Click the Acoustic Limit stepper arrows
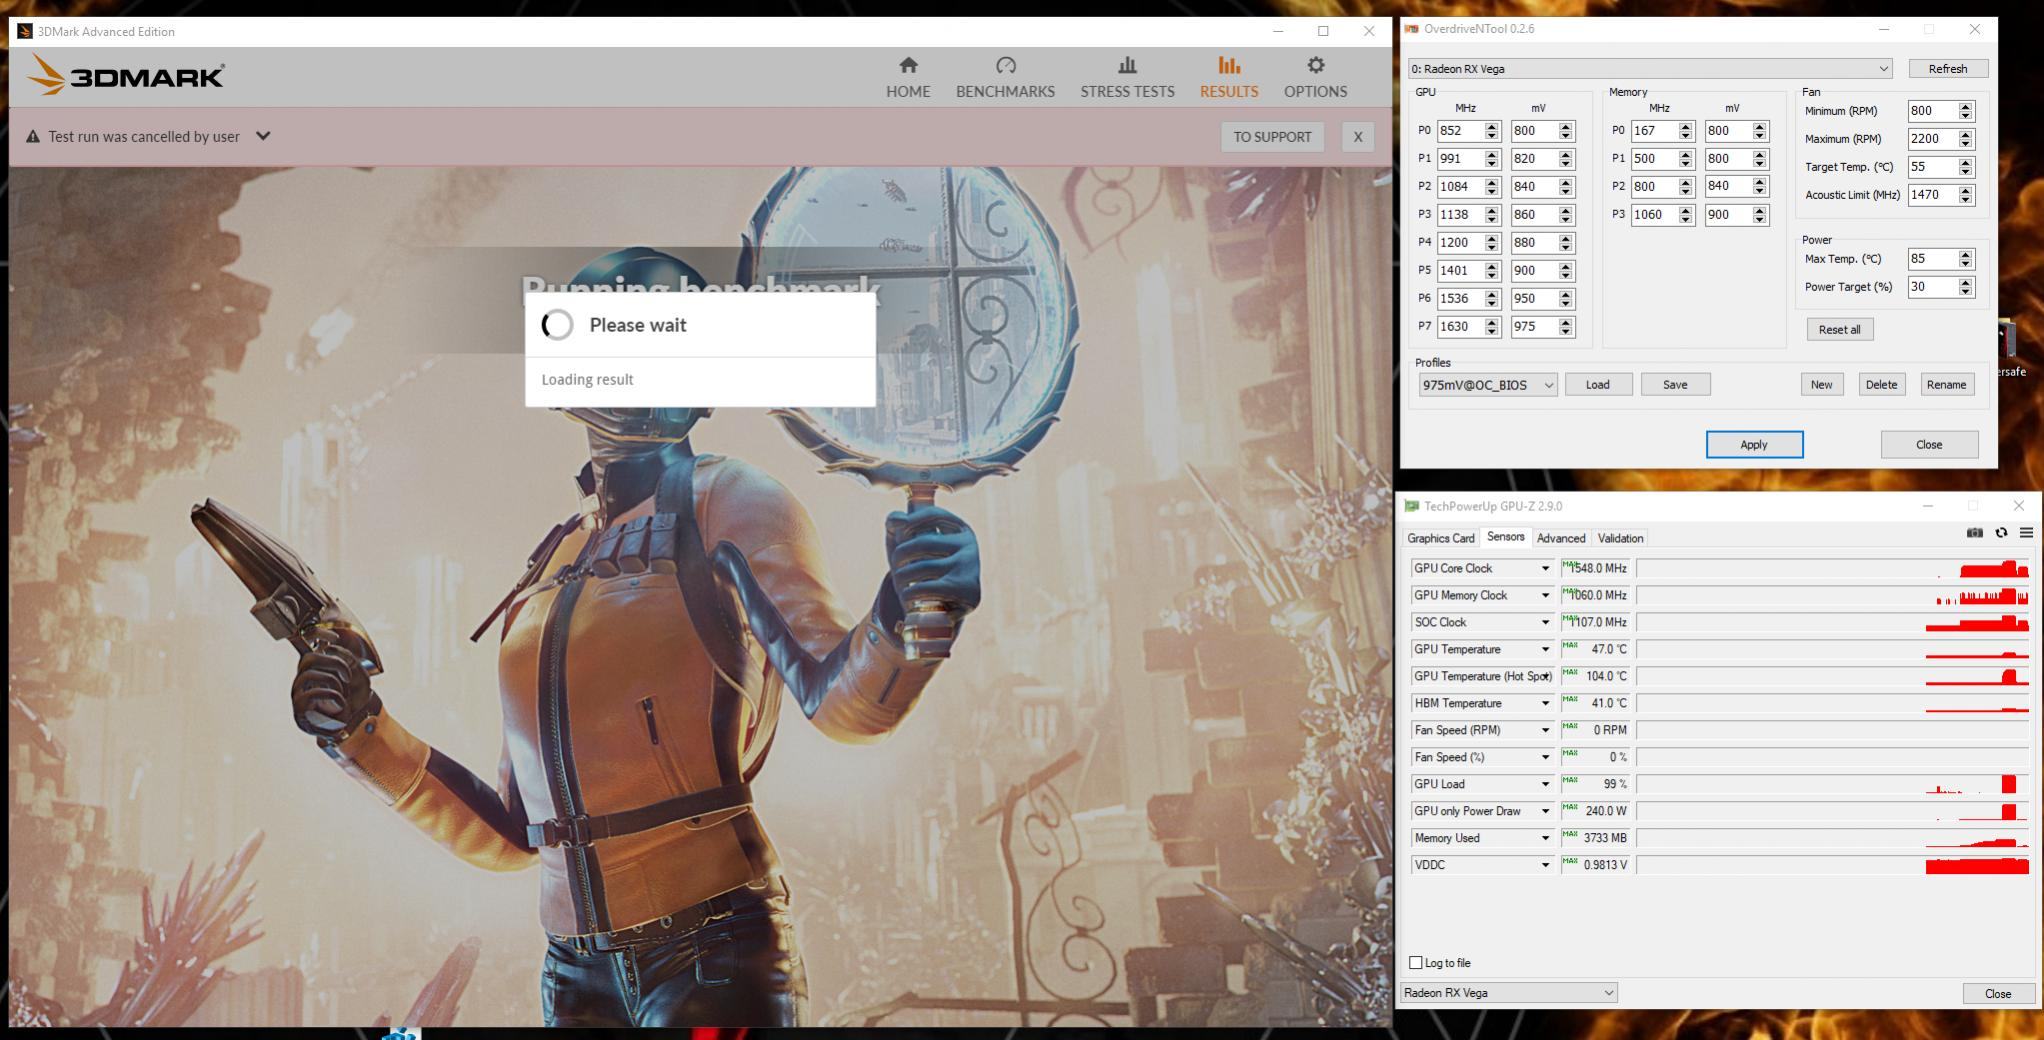Viewport: 2044px width, 1040px height. click(1966, 195)
